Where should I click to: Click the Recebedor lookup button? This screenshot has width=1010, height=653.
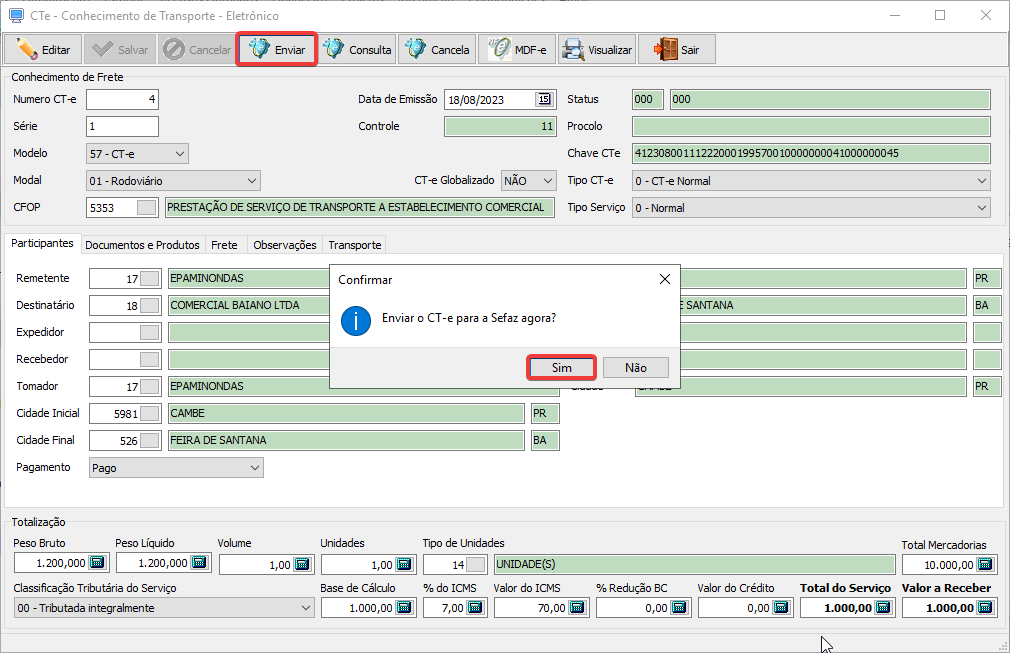pyautogui.click(x=149, y=359)
